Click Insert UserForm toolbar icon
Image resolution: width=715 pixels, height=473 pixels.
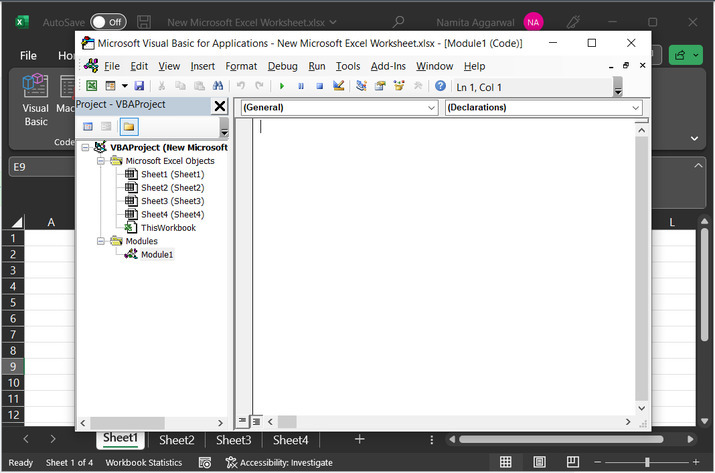click(x=110, y=86)
